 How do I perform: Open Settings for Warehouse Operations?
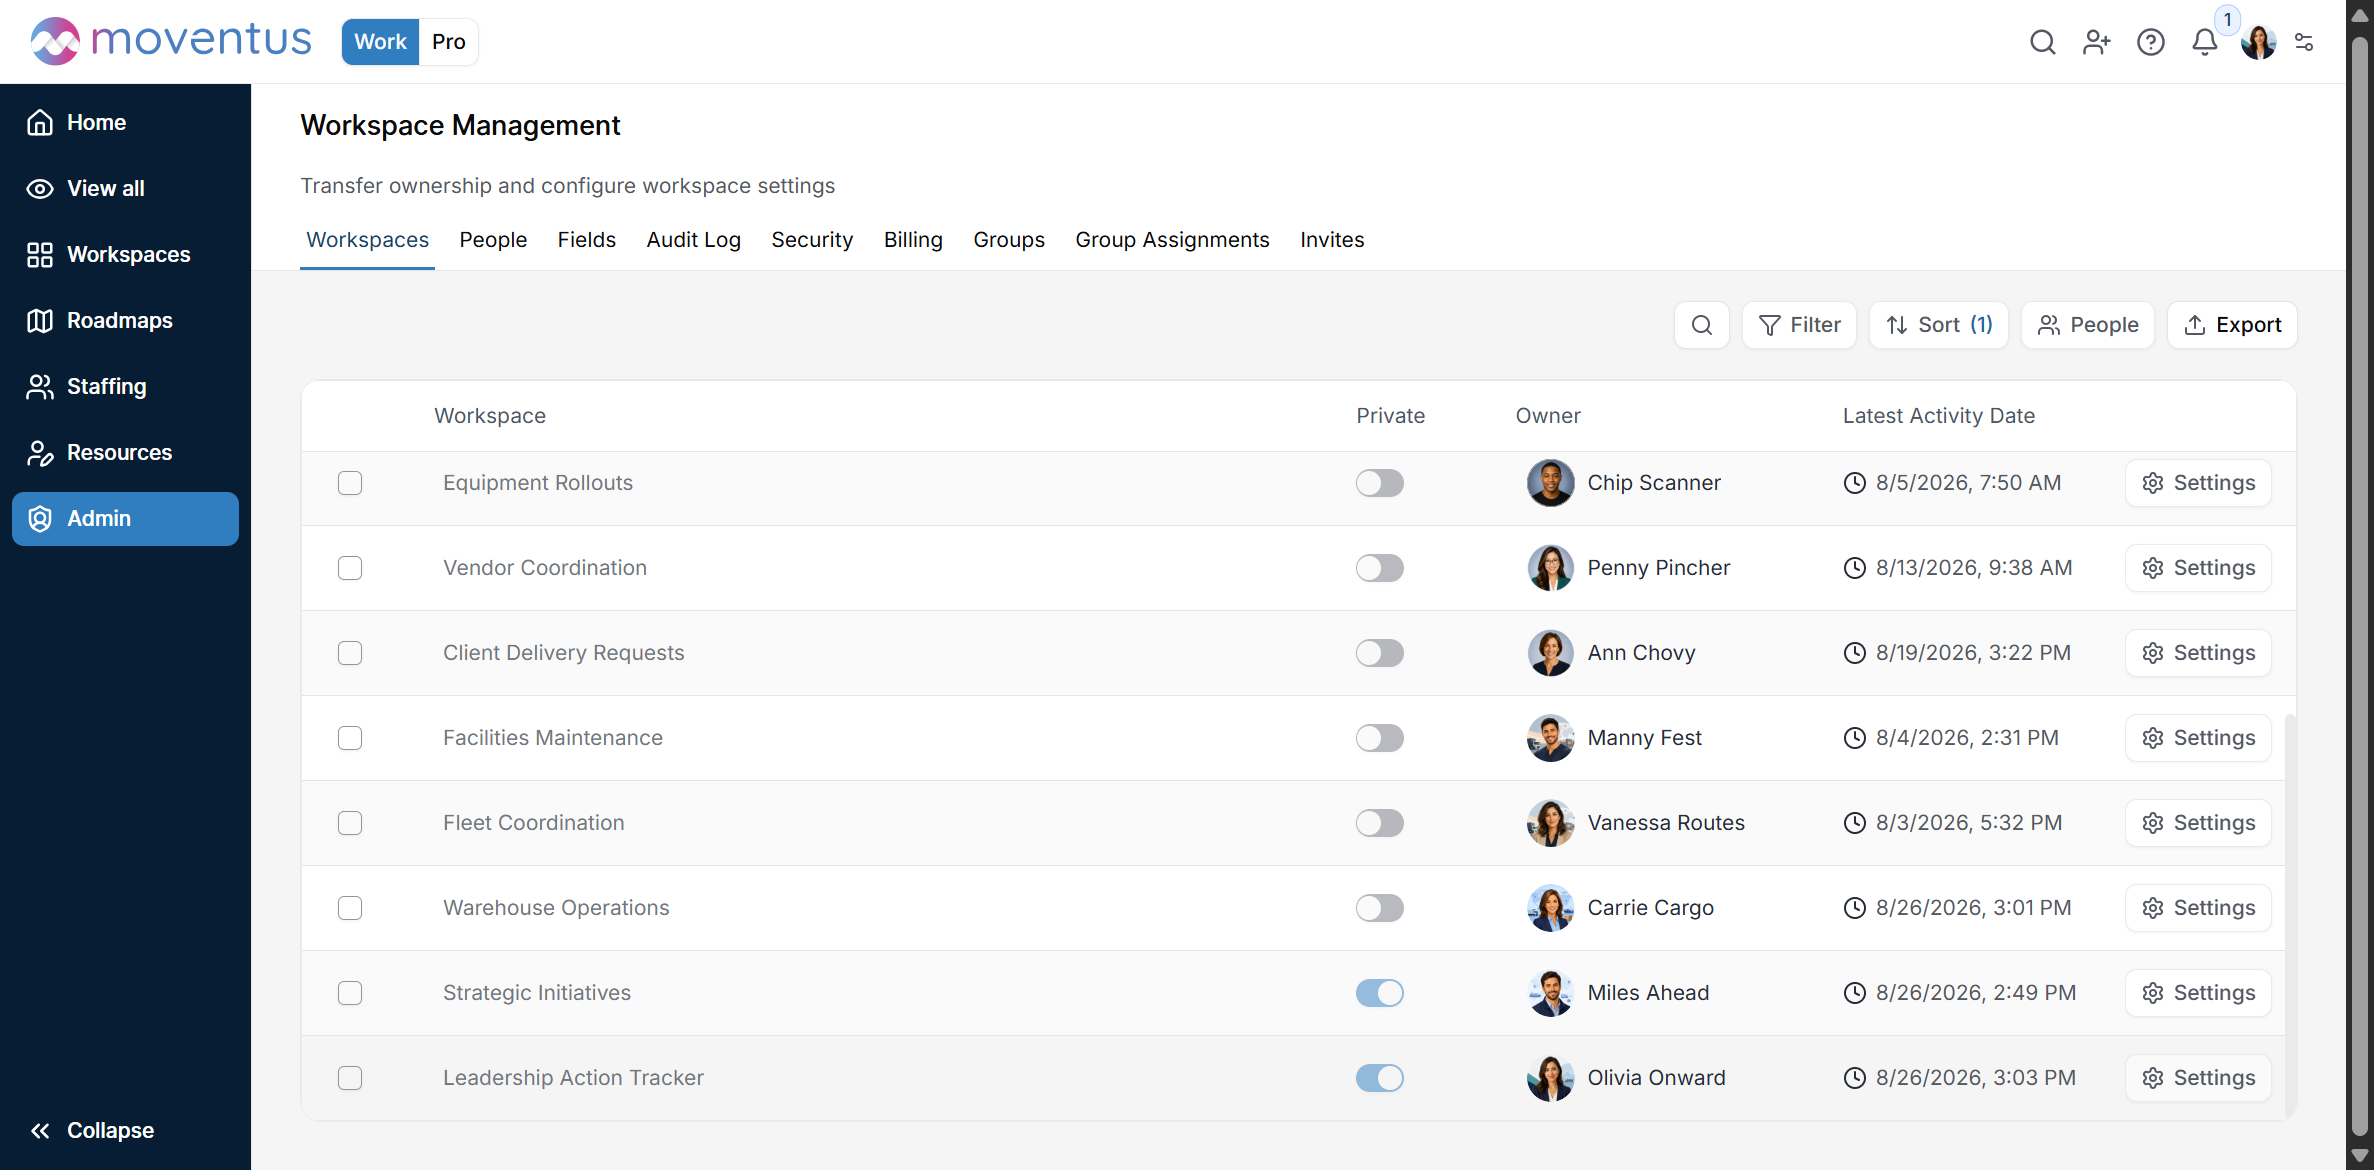click(2198, 908)
